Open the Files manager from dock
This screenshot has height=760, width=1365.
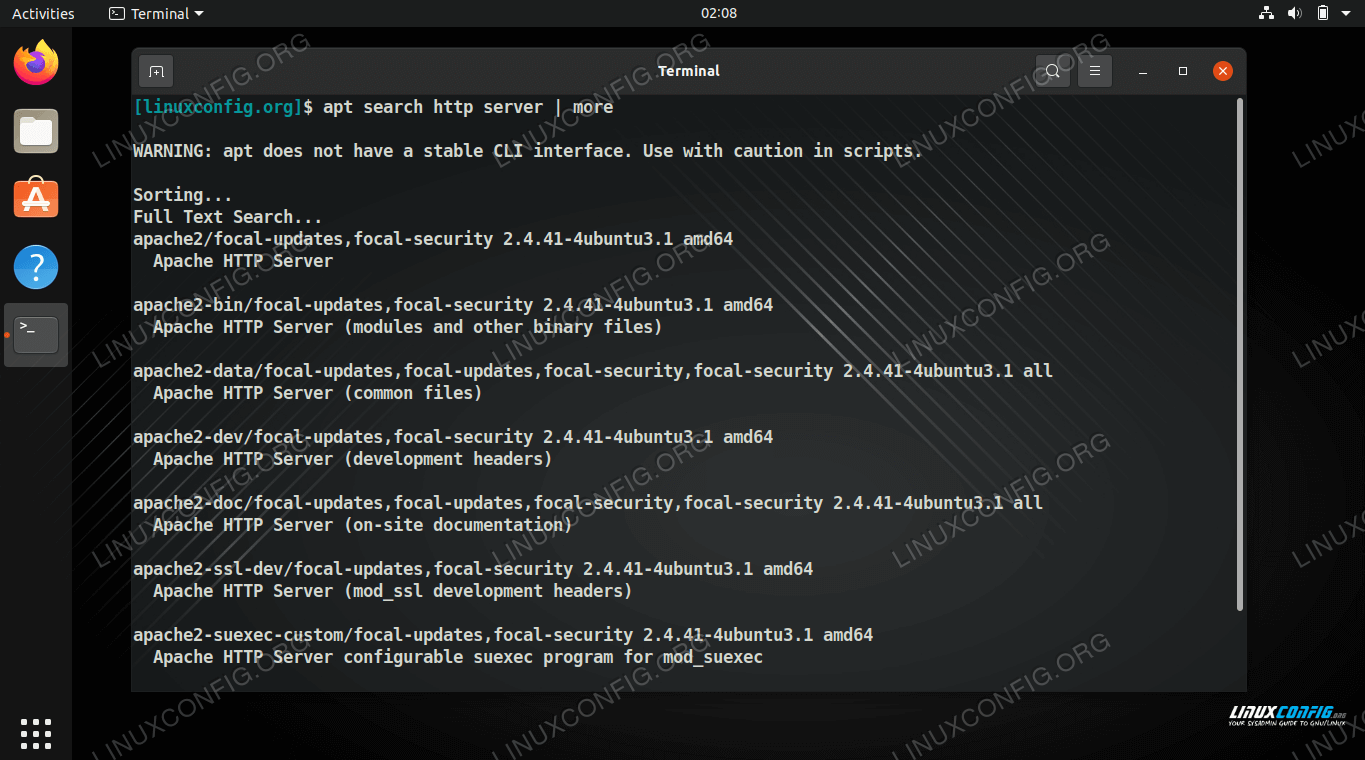[x=36, y=131]
